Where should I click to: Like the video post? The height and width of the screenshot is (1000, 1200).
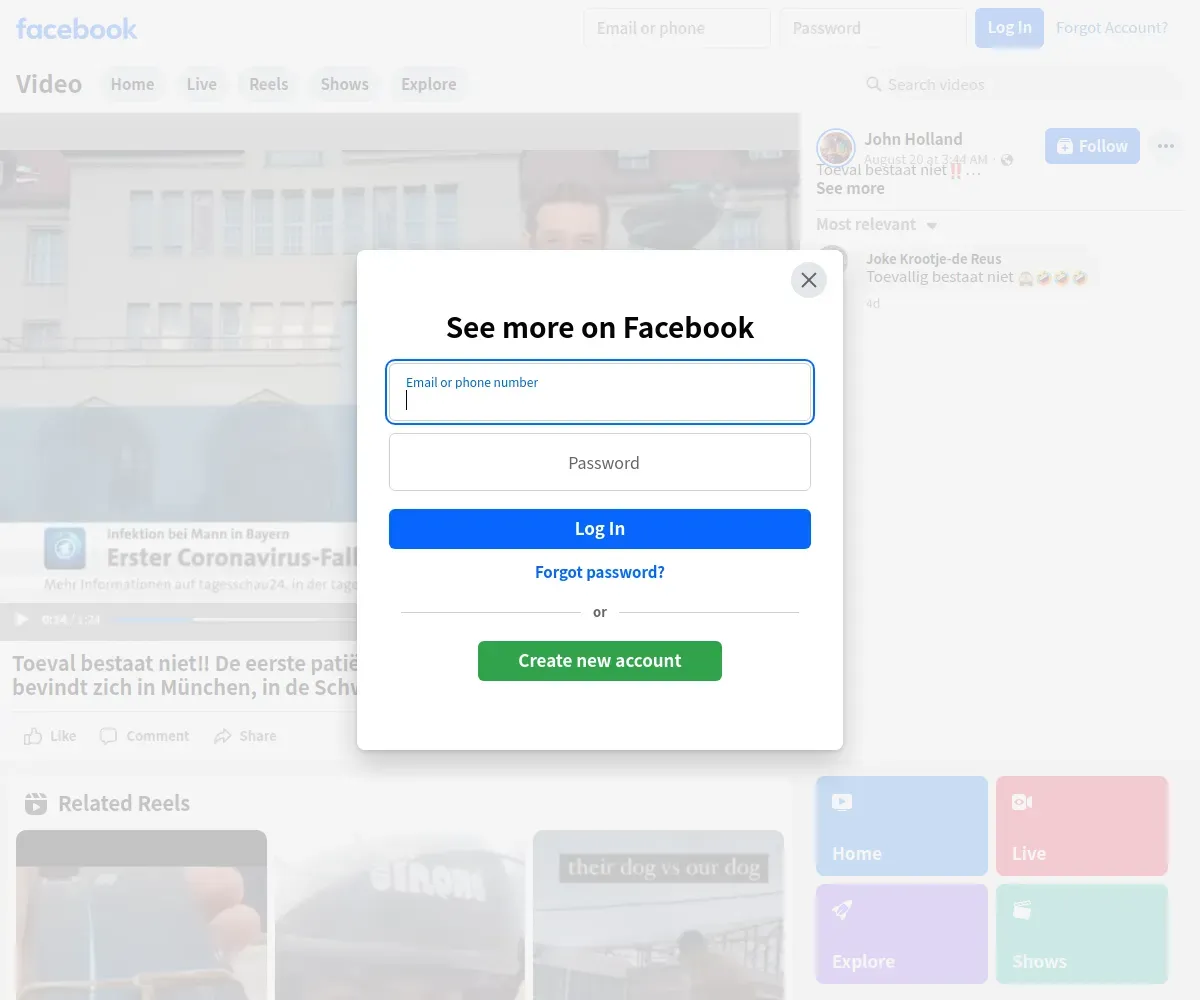click(50, 736)
